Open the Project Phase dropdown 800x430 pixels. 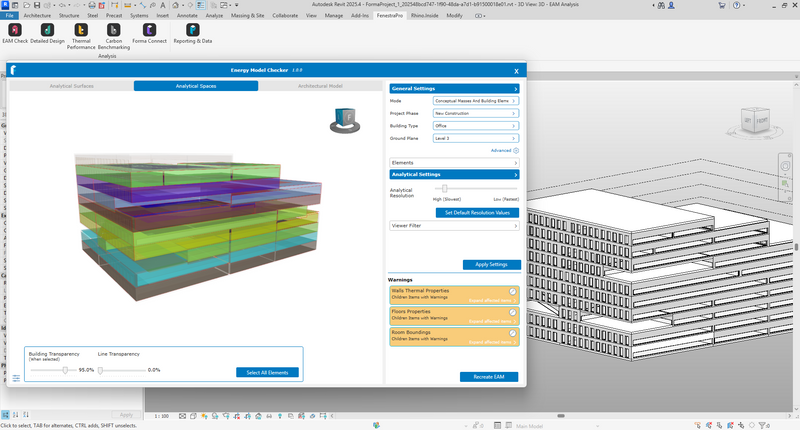tap(476, 113)
